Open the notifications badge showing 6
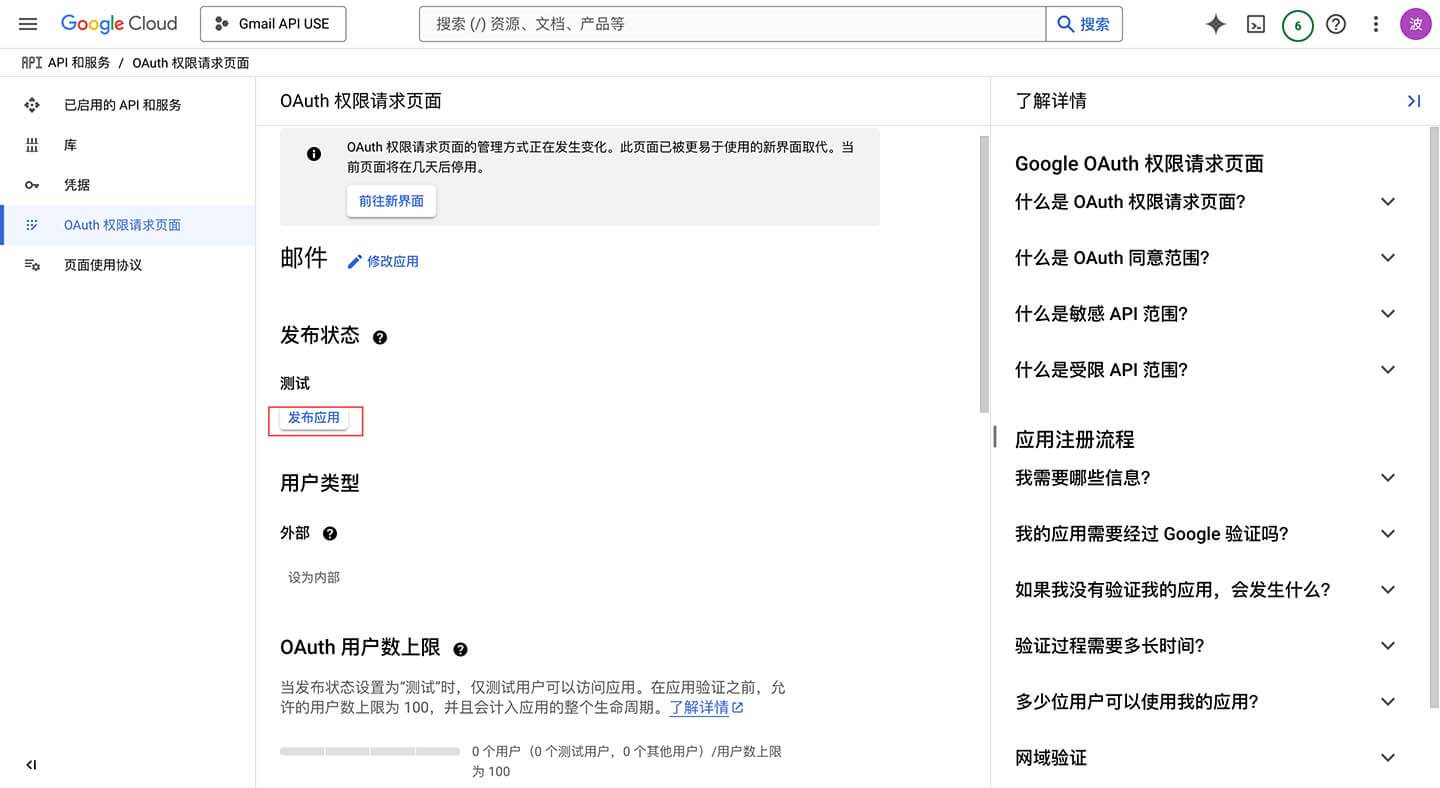The width and height of the screenshot is (1440, 788). [x=1297, y=25]
